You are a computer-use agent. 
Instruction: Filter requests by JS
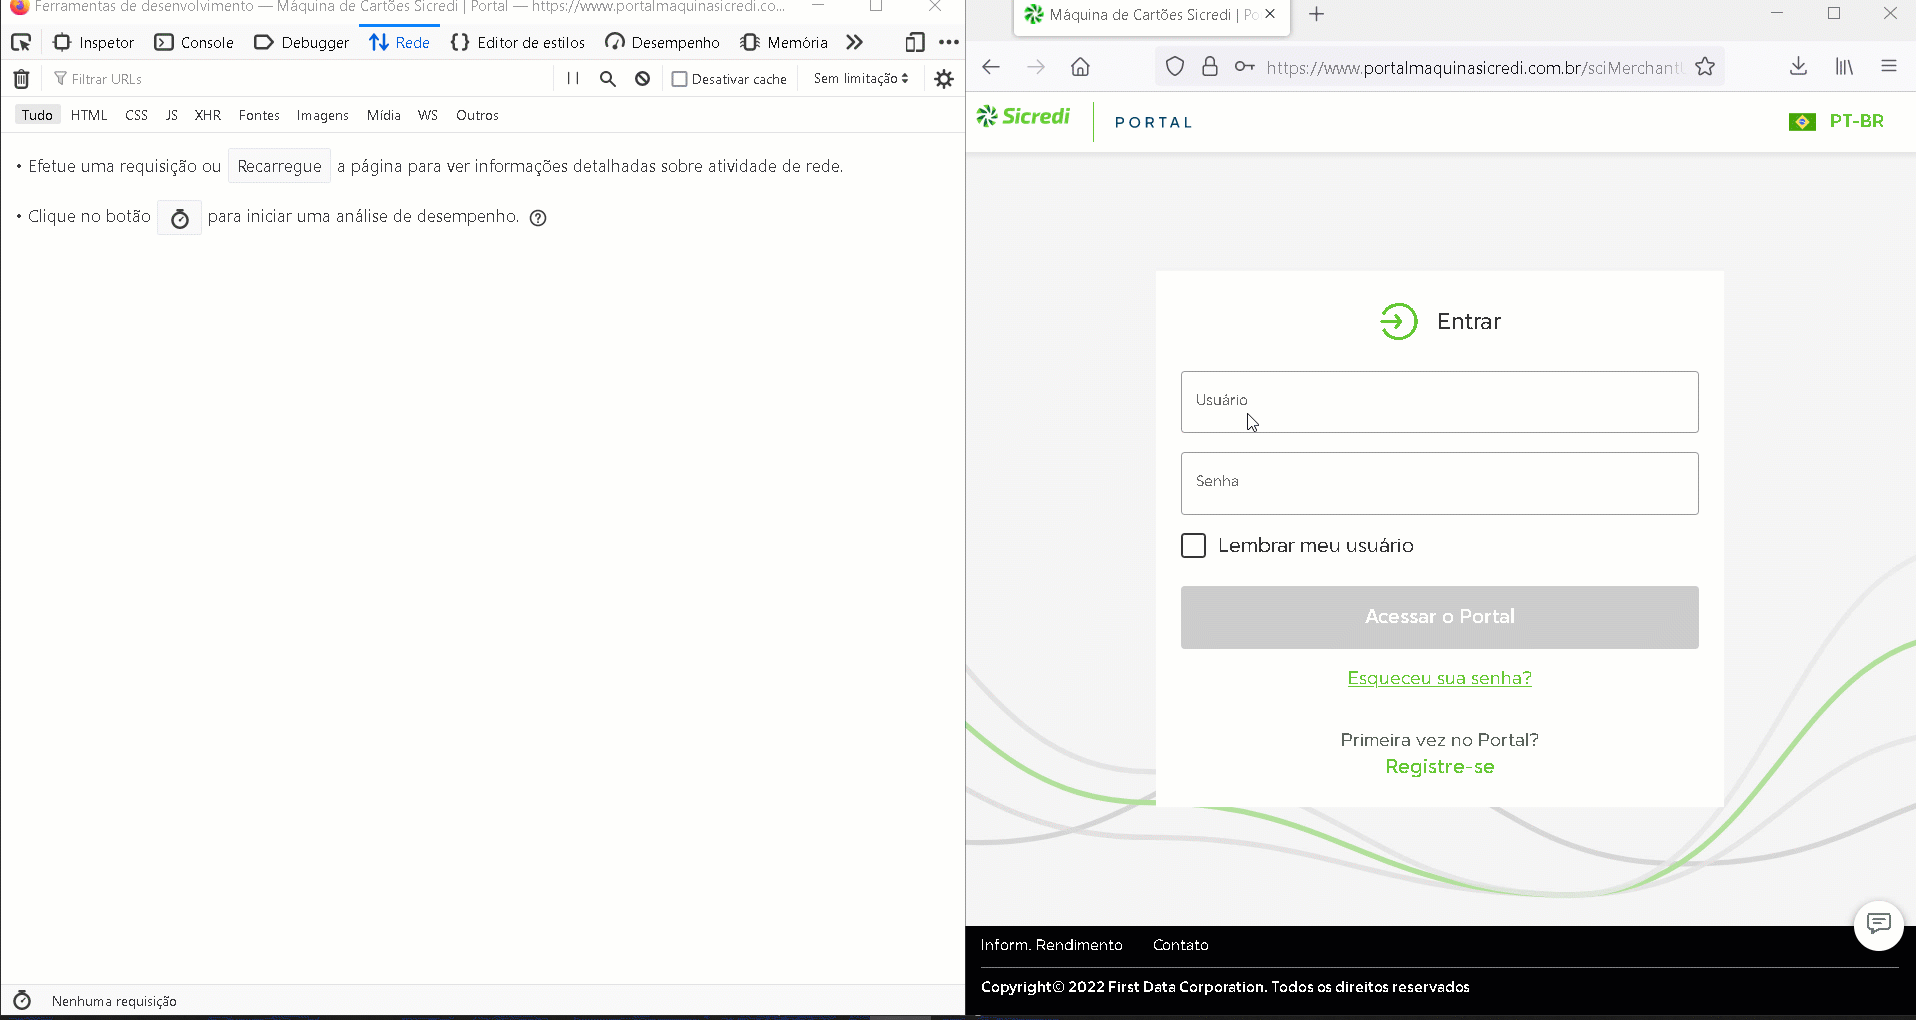(172, 115)
